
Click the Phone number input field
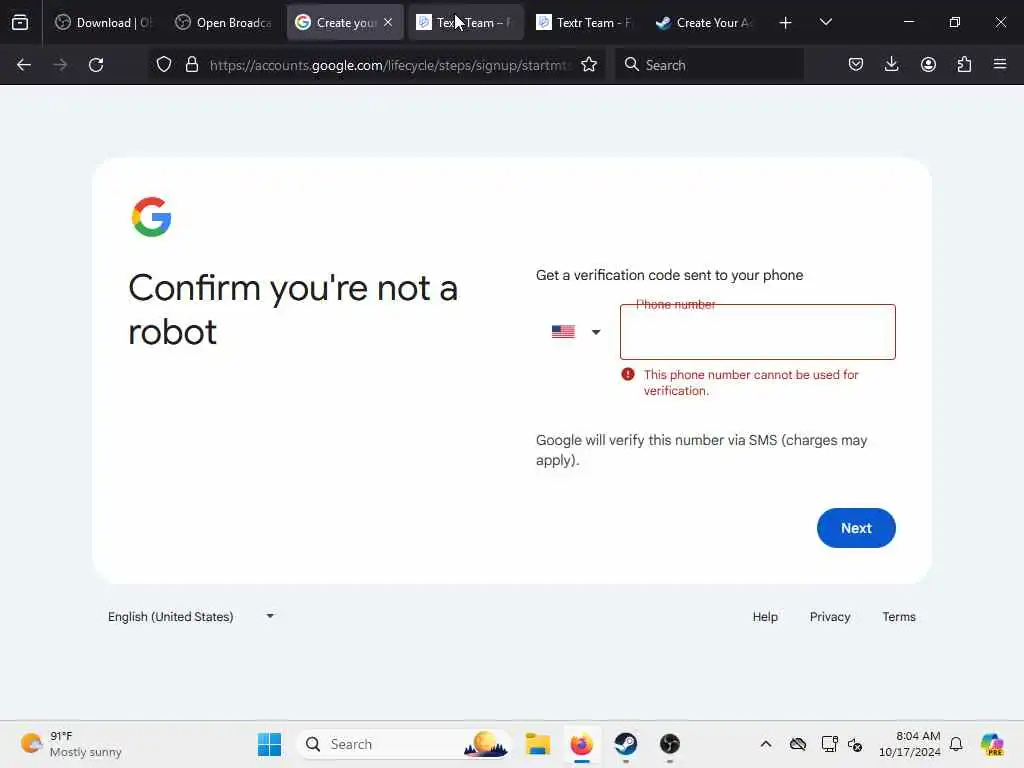[758, 332]
